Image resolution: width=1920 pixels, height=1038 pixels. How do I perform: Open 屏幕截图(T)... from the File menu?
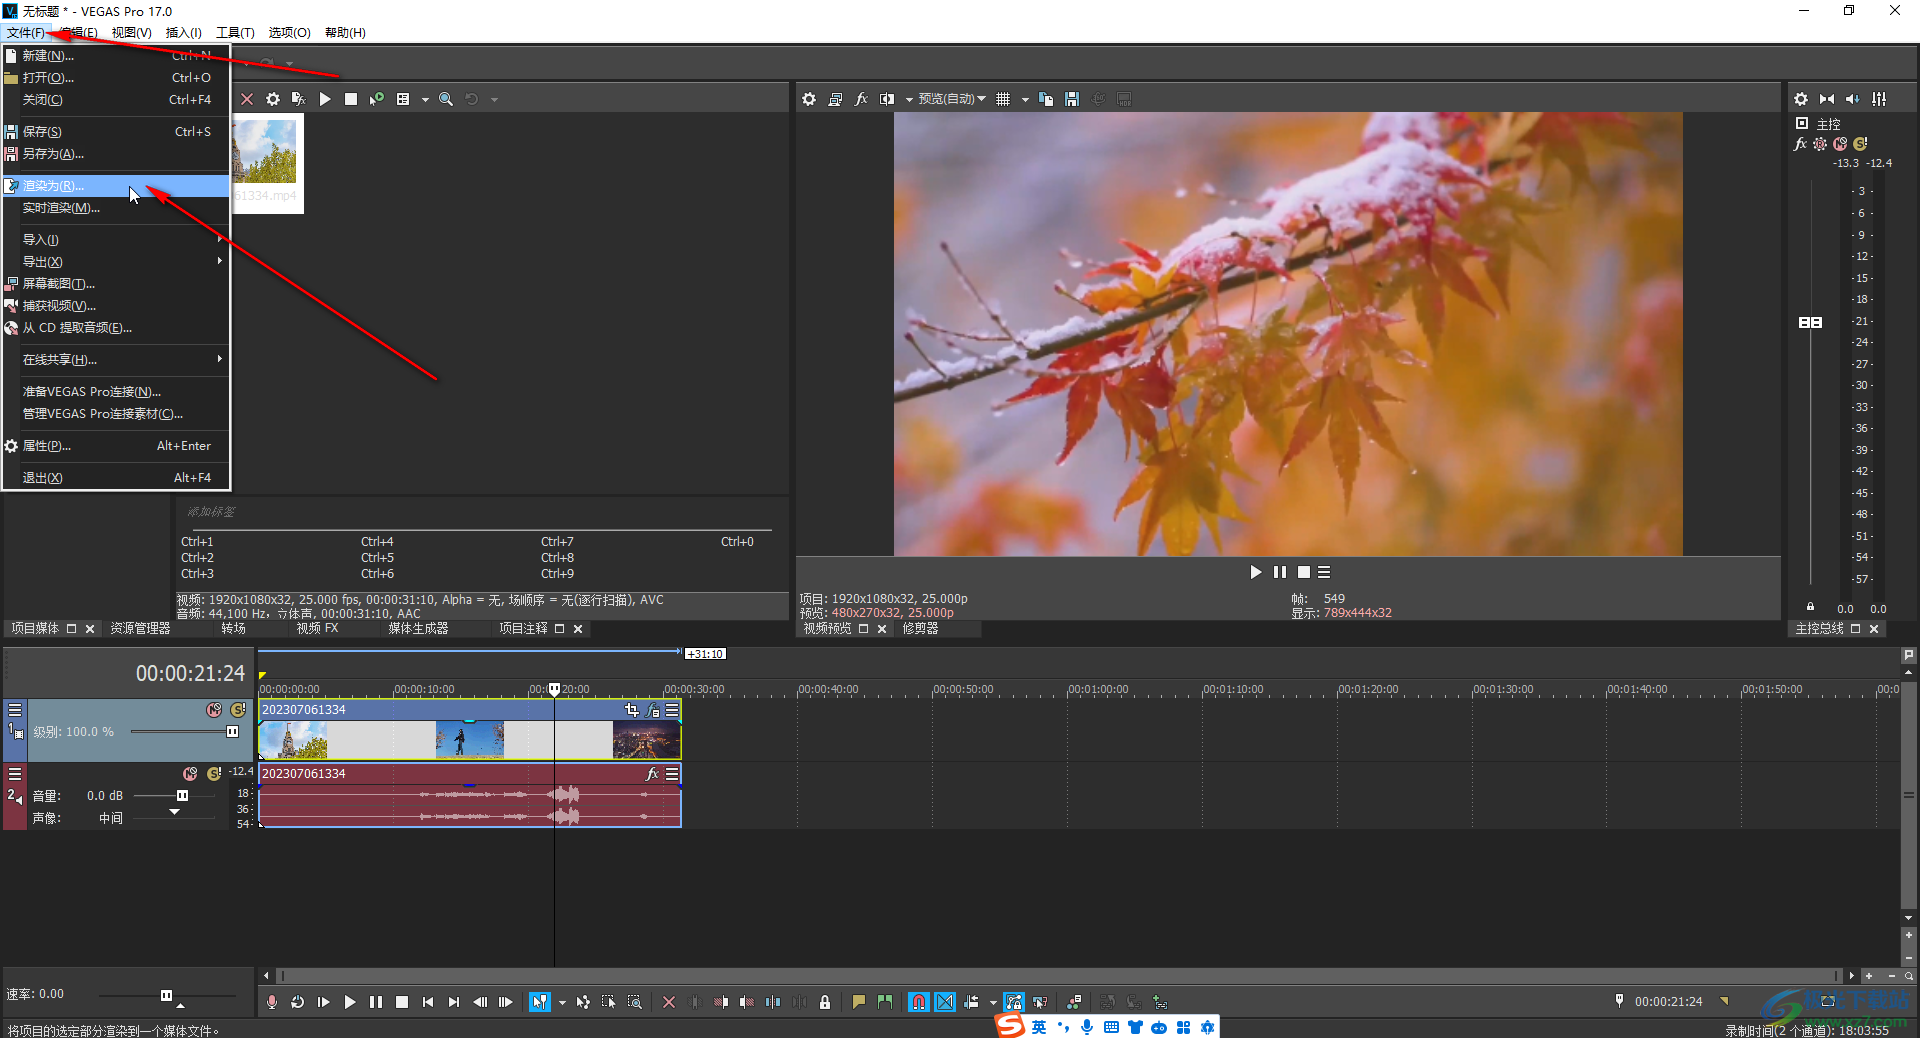(116, 284)
